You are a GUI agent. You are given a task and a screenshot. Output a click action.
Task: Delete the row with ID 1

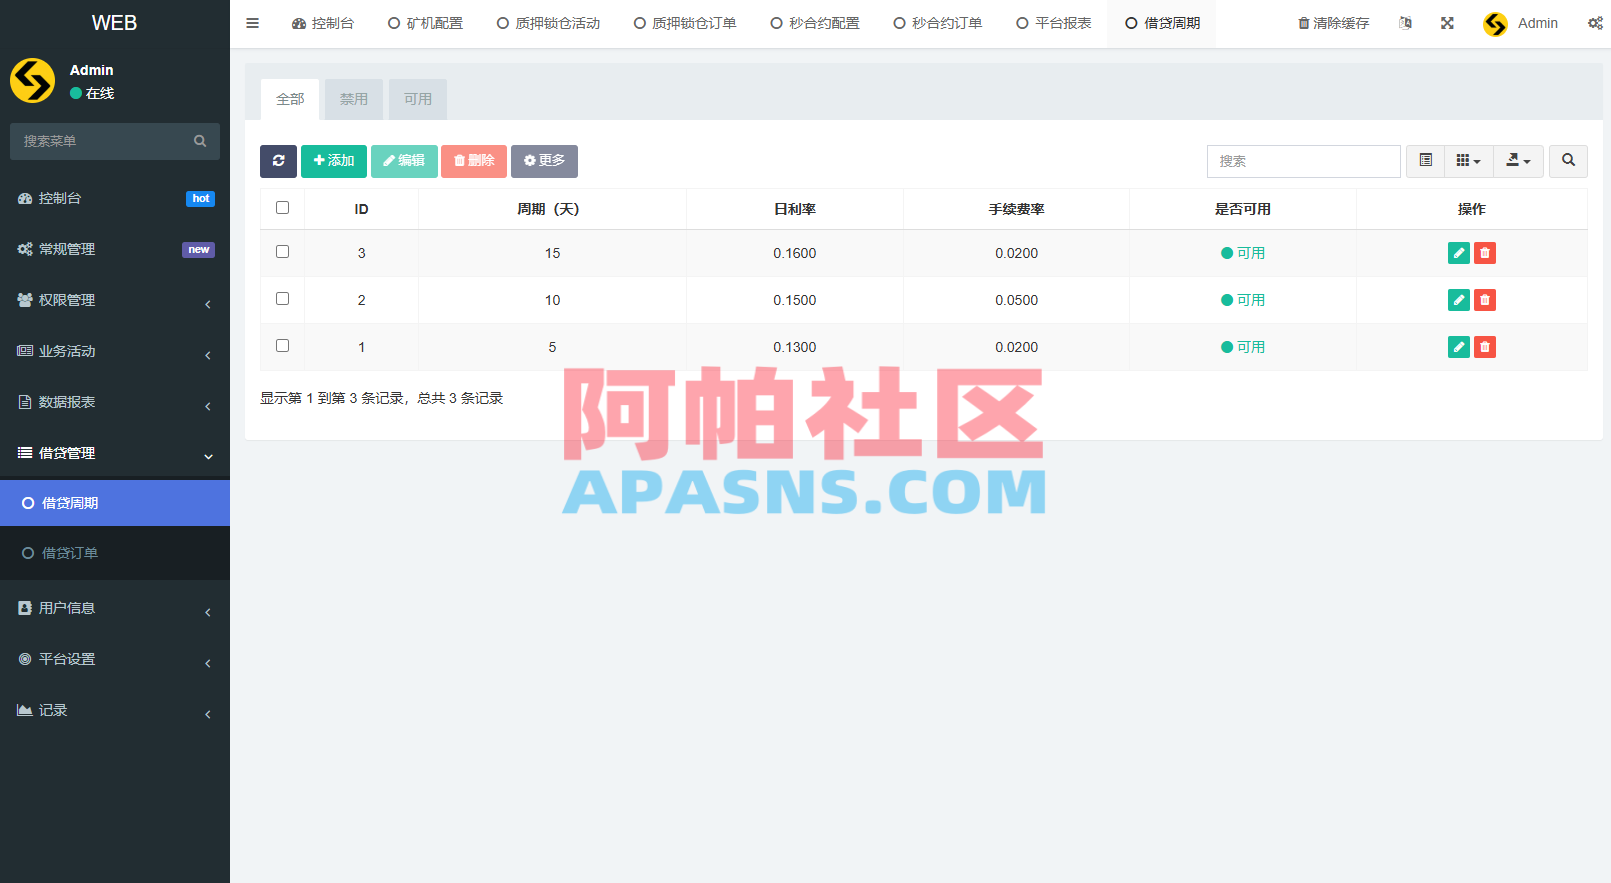pyautogui.click(x=1485, y=347)
